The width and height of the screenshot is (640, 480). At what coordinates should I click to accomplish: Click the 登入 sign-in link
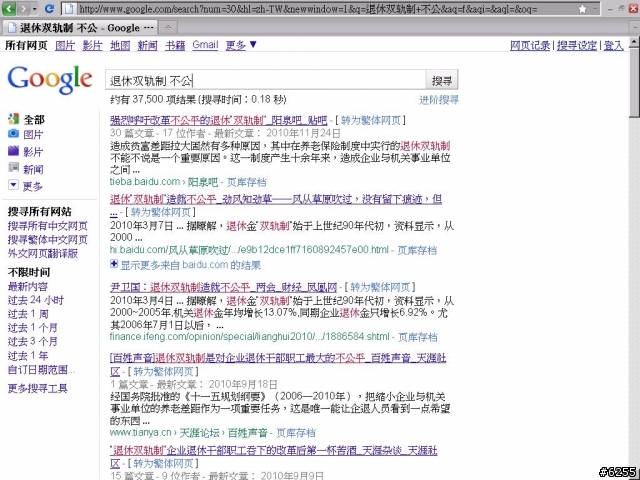(613, 45)
